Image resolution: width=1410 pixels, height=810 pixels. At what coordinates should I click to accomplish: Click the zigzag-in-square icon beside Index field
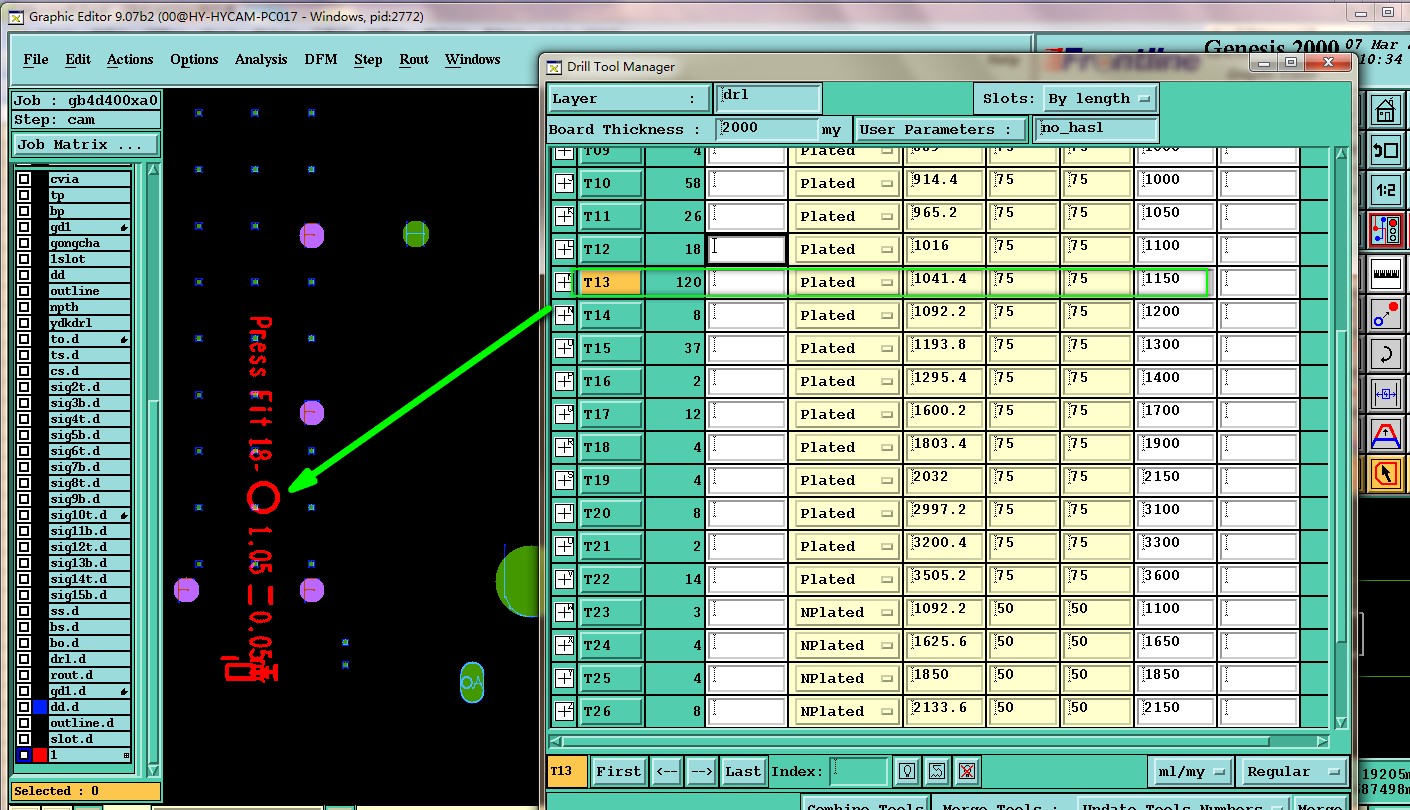(937, 771)
